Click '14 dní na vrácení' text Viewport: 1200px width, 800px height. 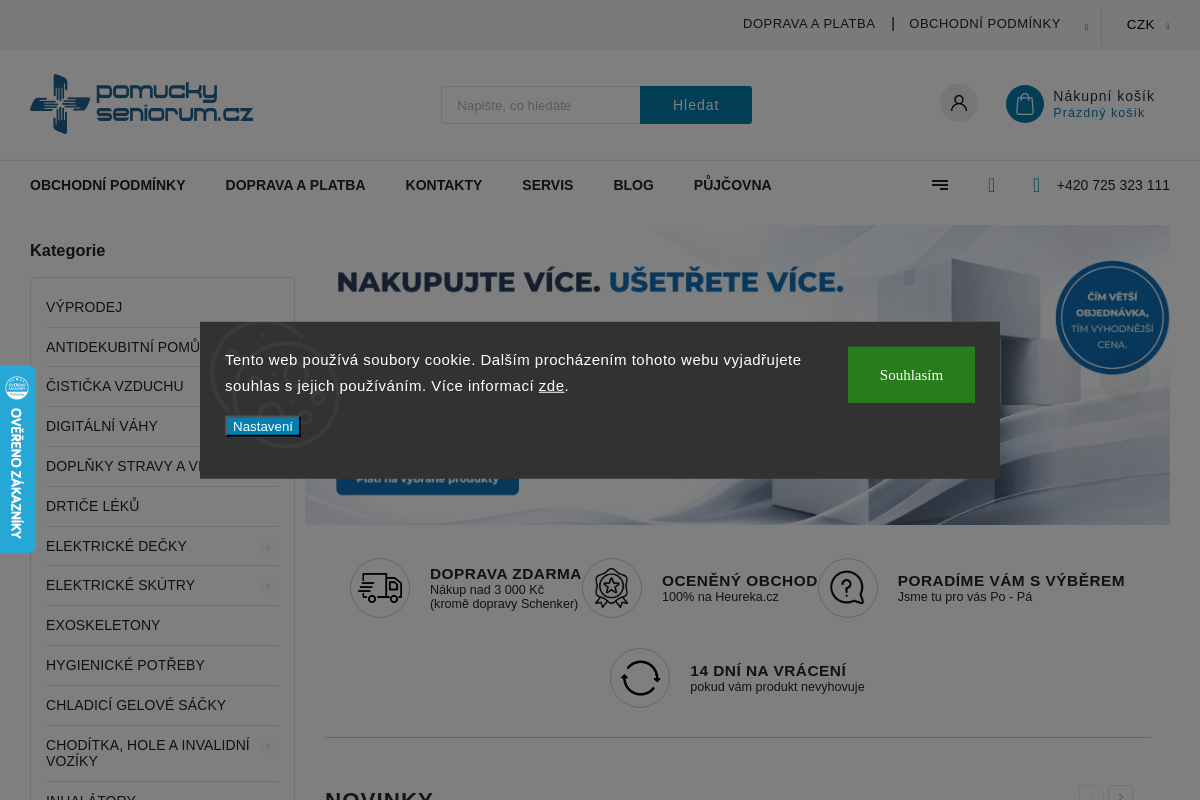click(x=768, y=671)
